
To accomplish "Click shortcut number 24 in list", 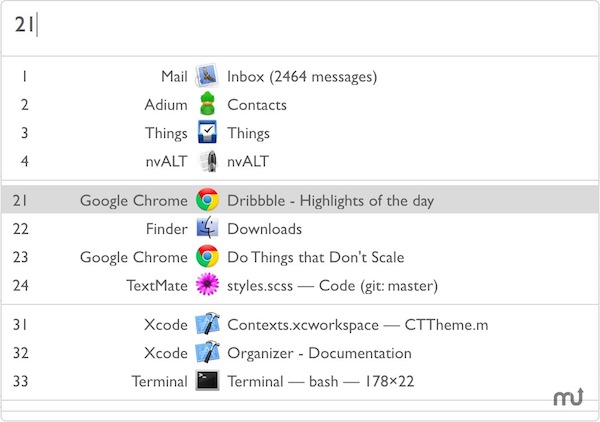I will click(21, 285).
